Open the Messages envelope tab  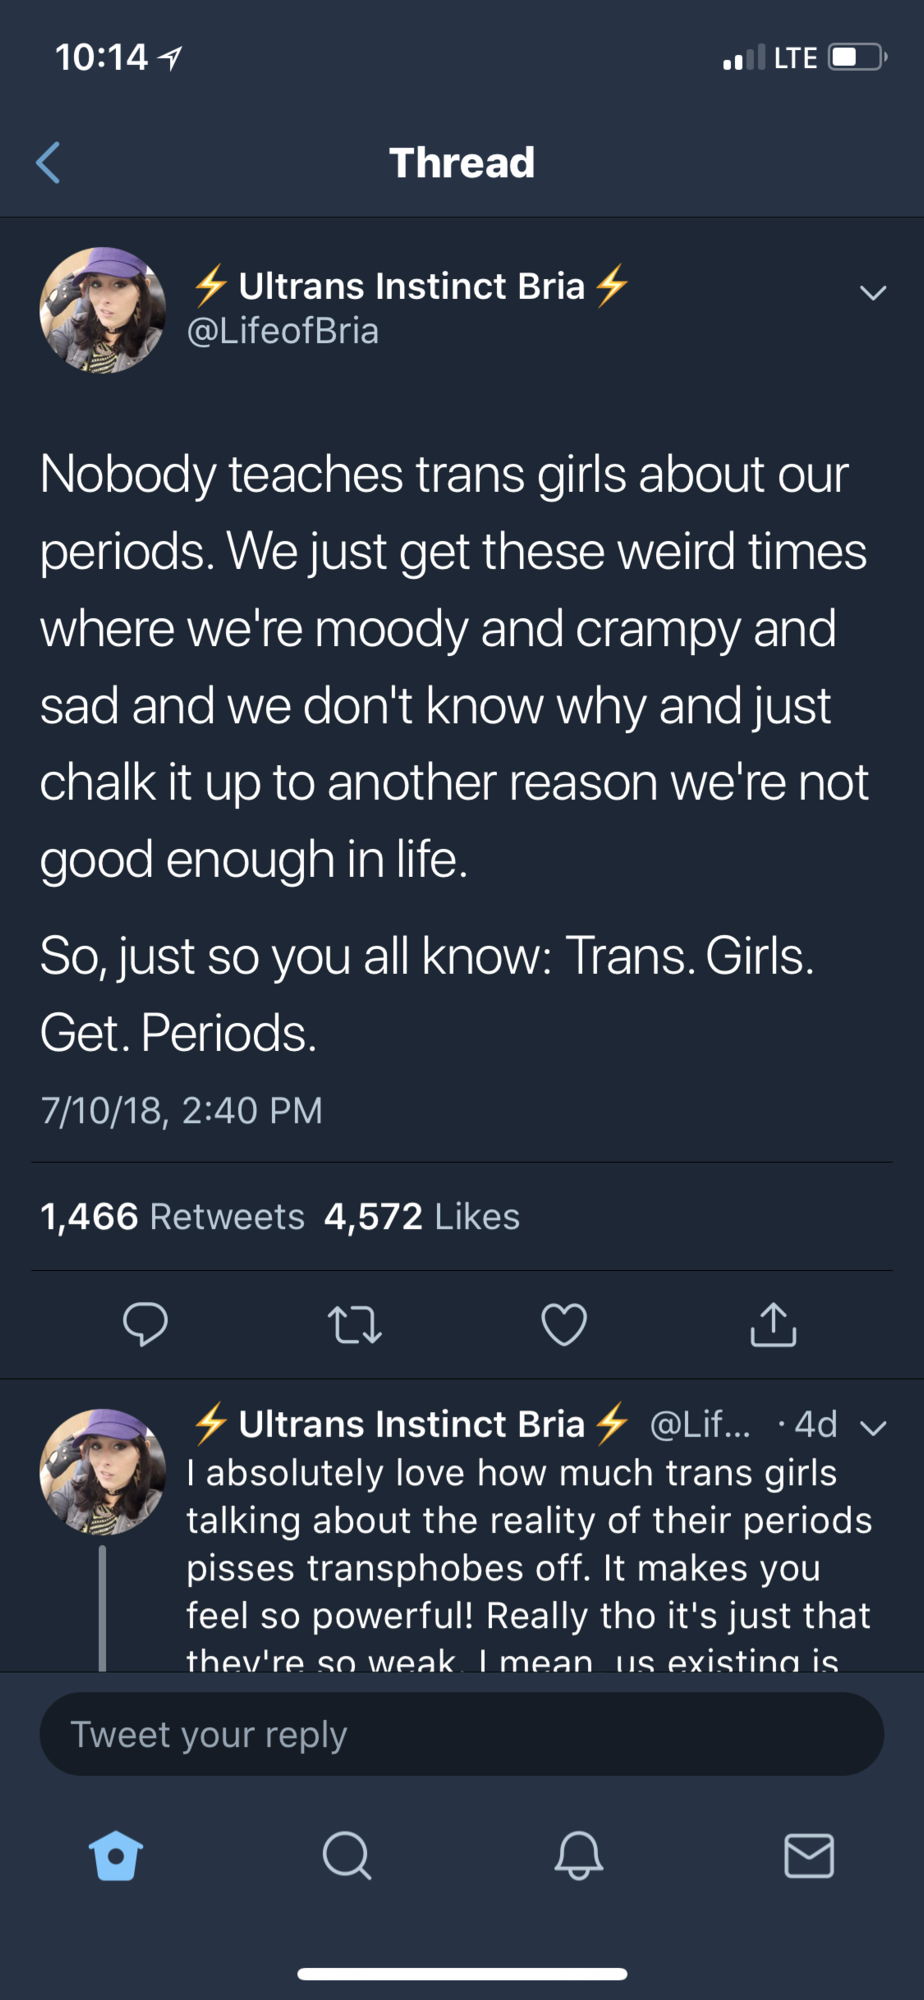pyautogui.click(x=809, y=1856)
